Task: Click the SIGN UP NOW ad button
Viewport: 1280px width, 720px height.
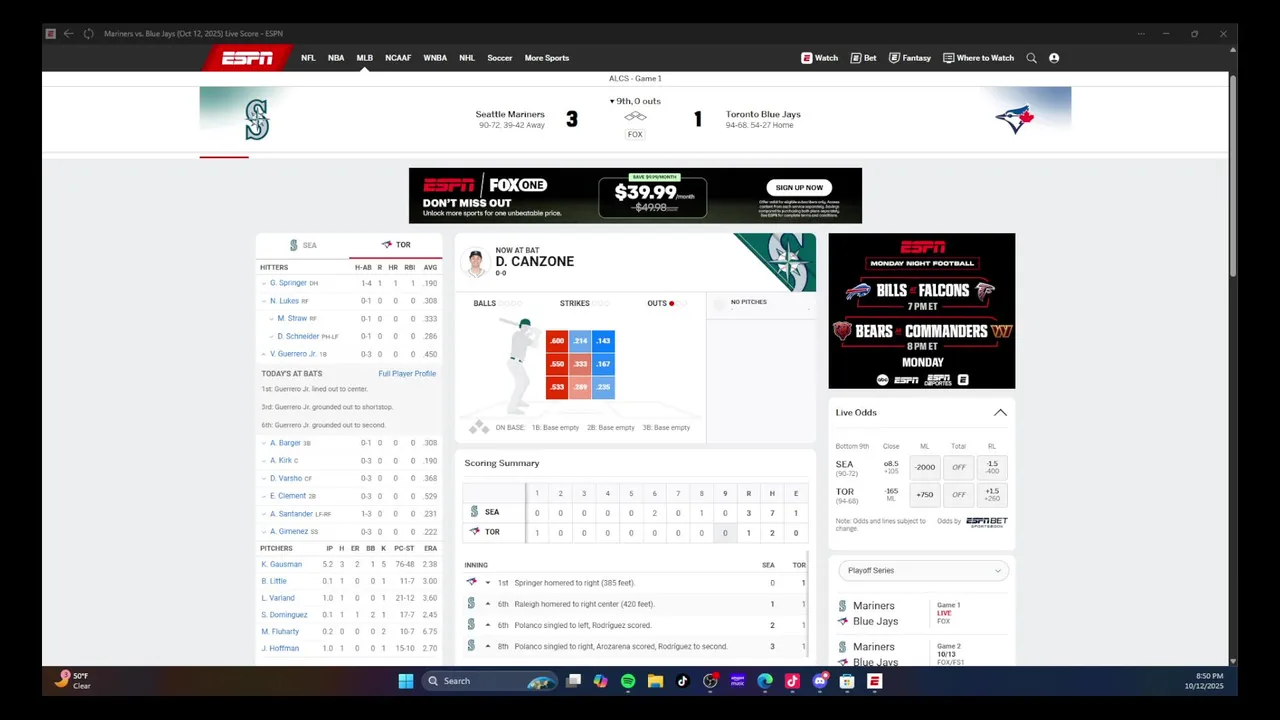Action: [799, 187]
